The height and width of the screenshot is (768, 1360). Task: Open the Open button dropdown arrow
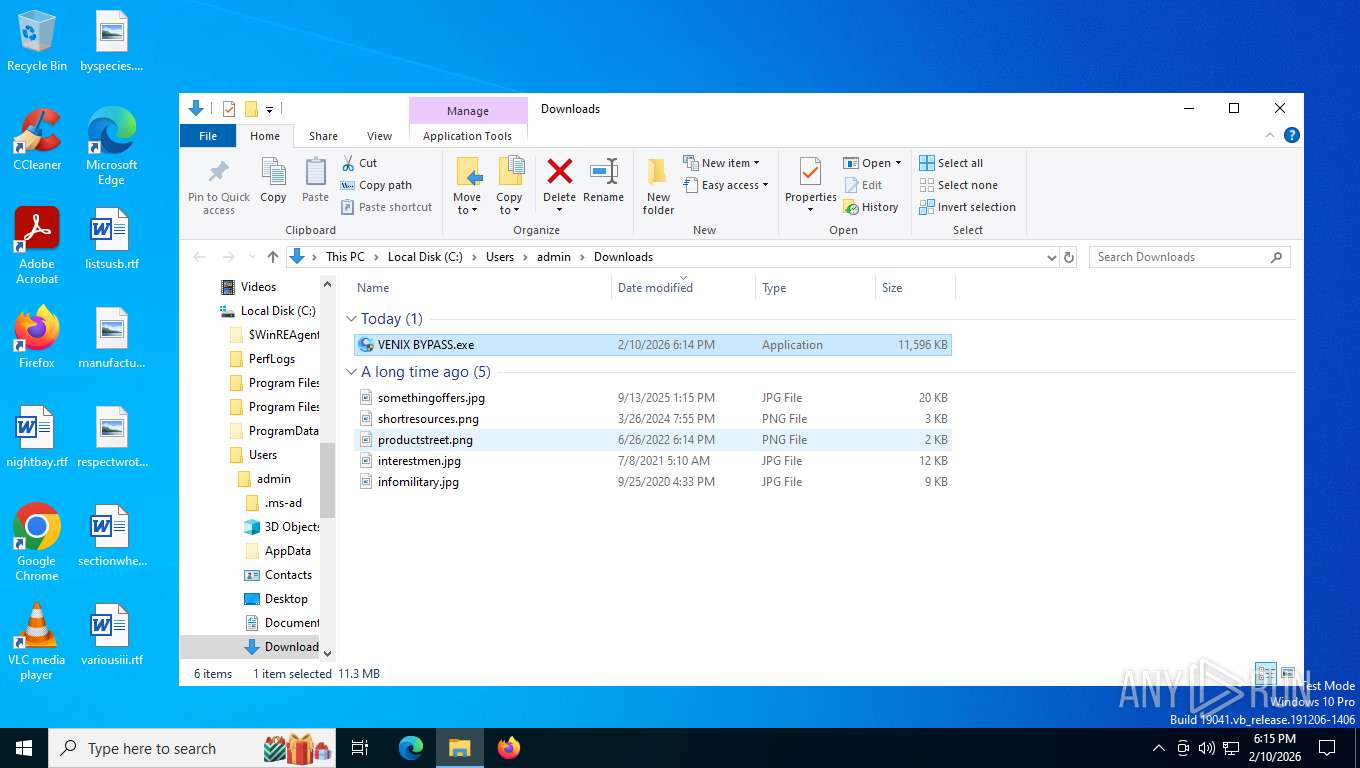(x=898, y=163)
